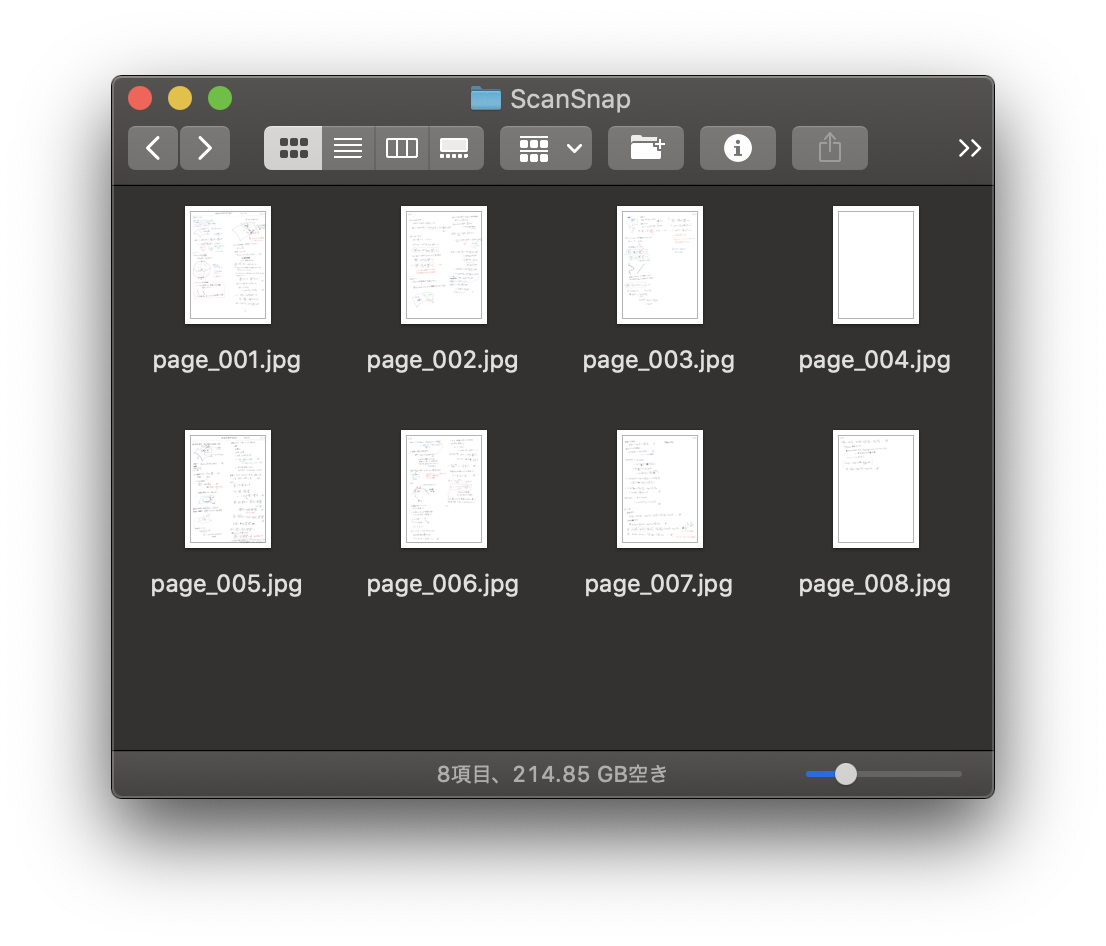Switch to gallery view mode
Viewport: 1106px width, 946px height.
tap(455, 147)
